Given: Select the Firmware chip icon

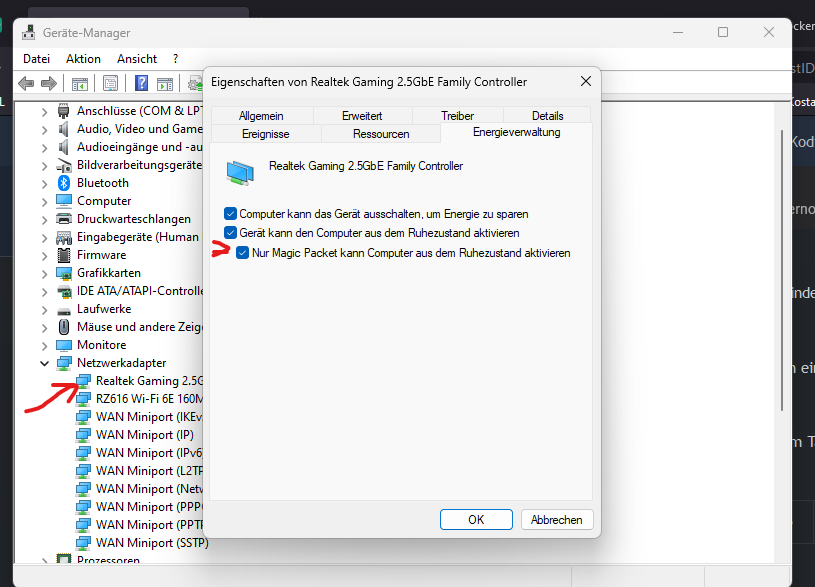Looking at the screenshot, I should (x=64, y=255).
